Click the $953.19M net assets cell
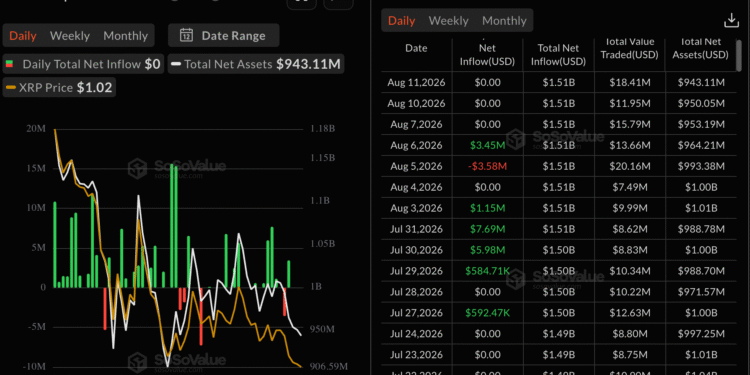The image size is (750, 375). click(701, 124)
